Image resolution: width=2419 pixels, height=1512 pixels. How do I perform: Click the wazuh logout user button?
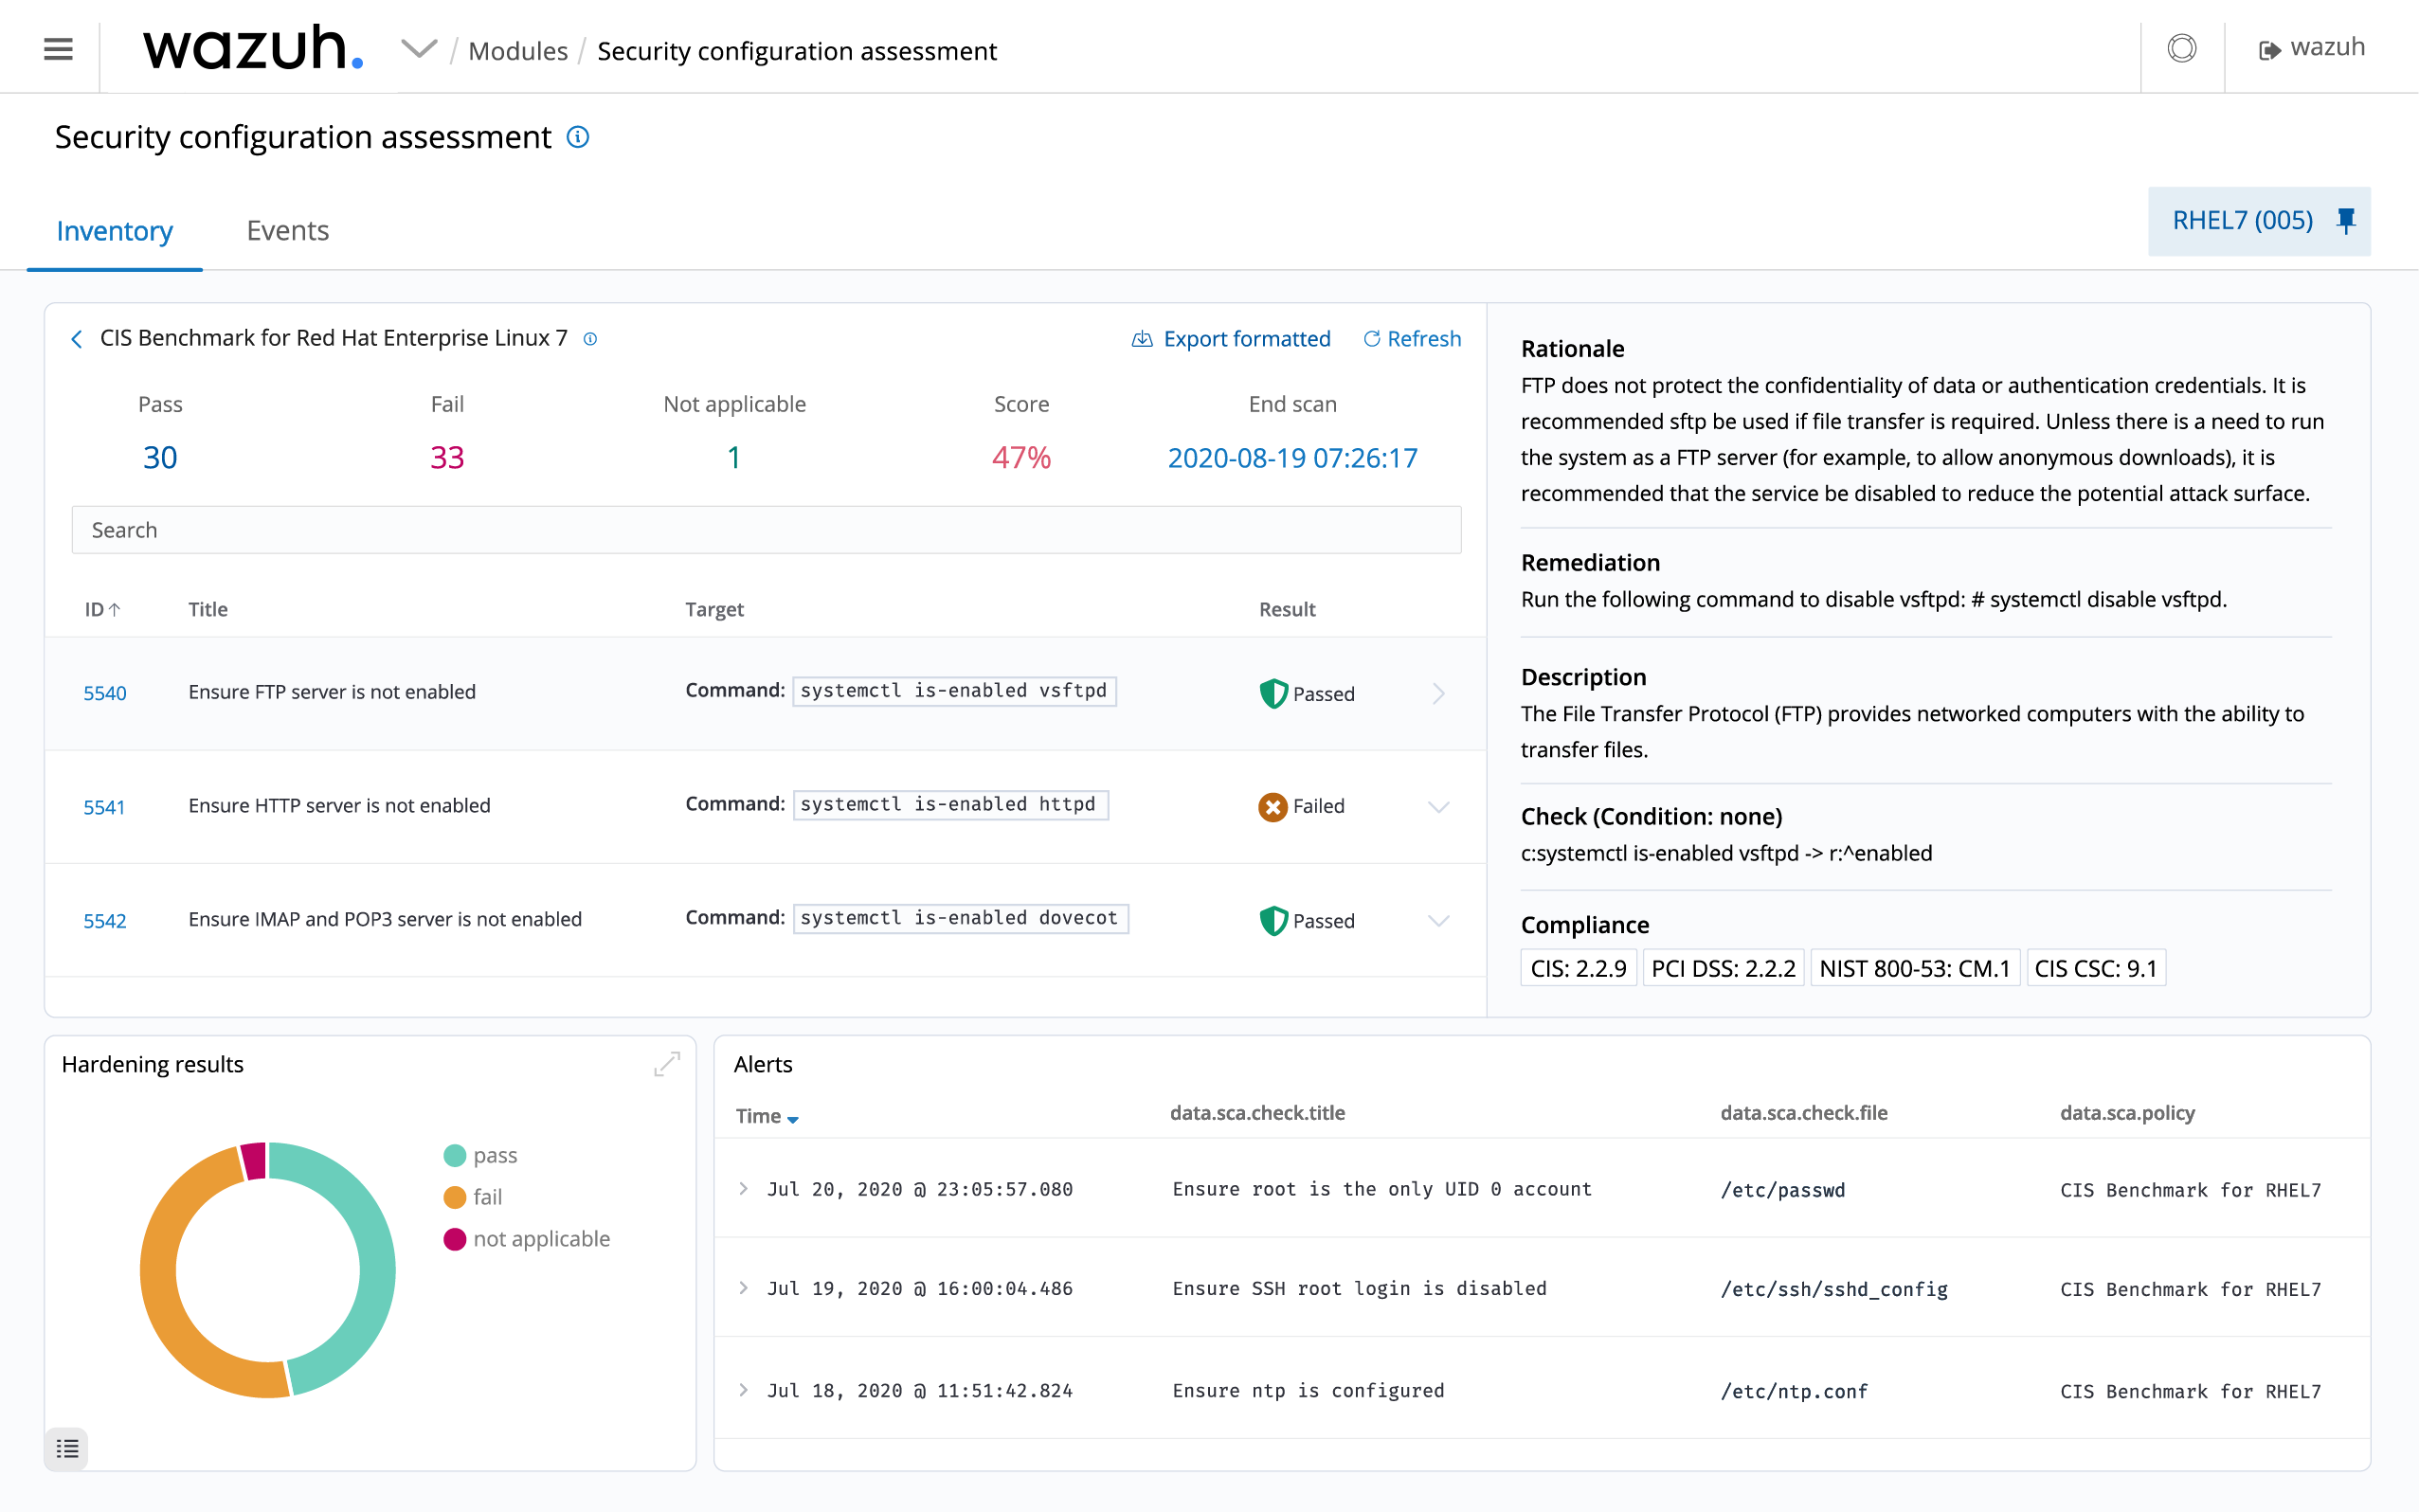[2311, 47]
